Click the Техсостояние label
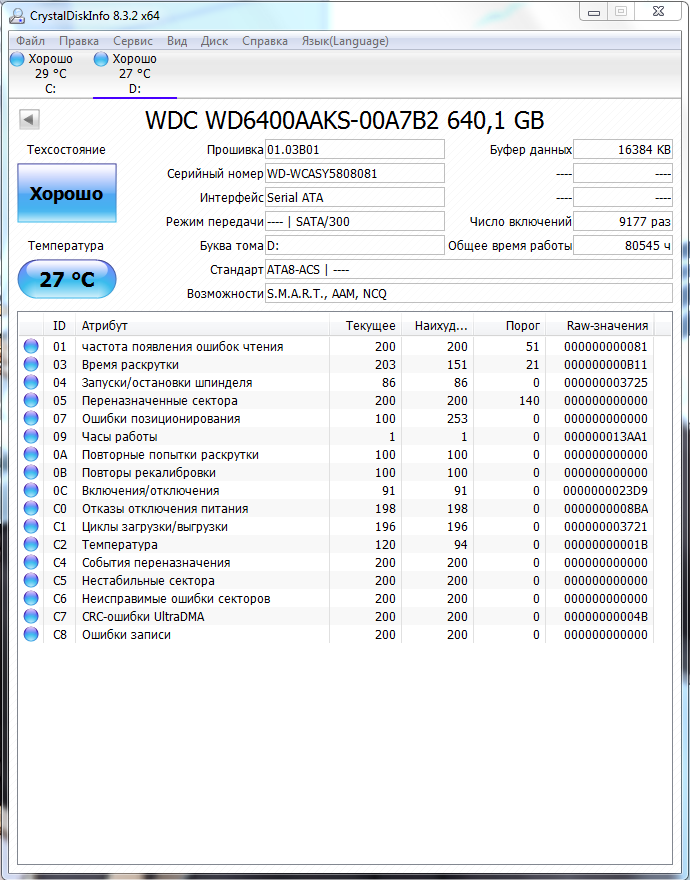690x880 pixels. (x=66, y=150)
